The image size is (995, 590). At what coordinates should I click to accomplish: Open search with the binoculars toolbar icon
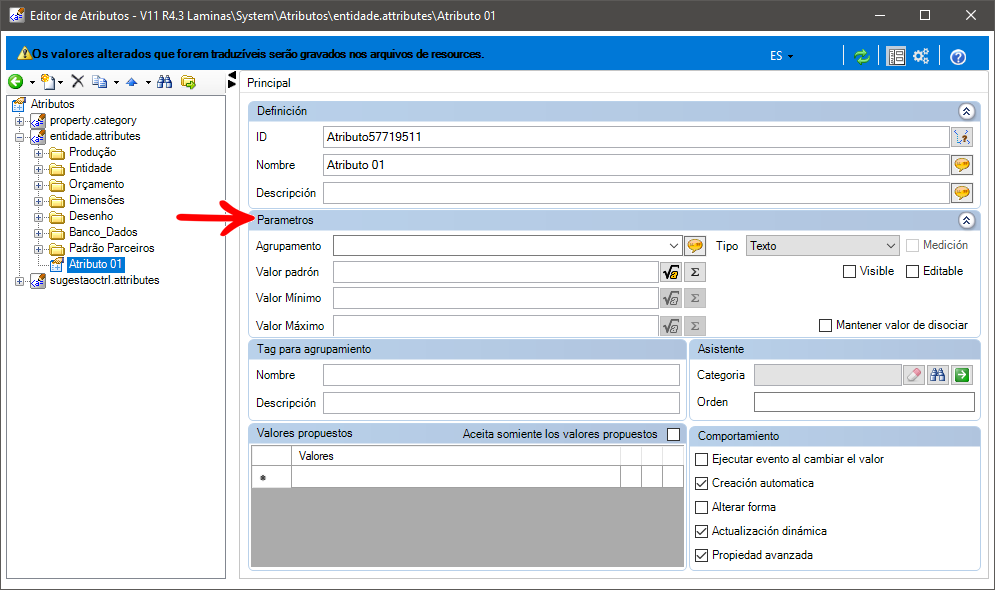coord(164,81)
